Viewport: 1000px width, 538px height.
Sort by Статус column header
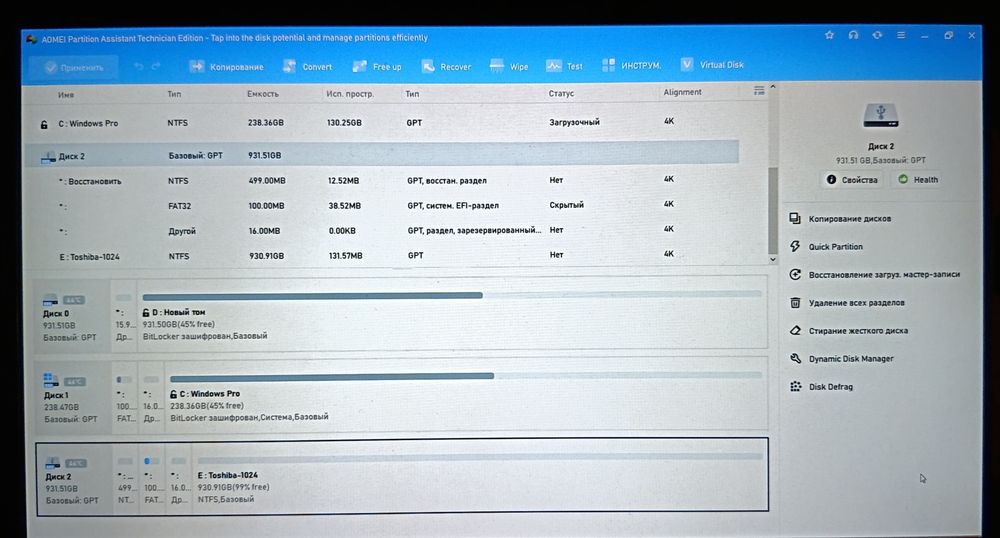[561, 93]
